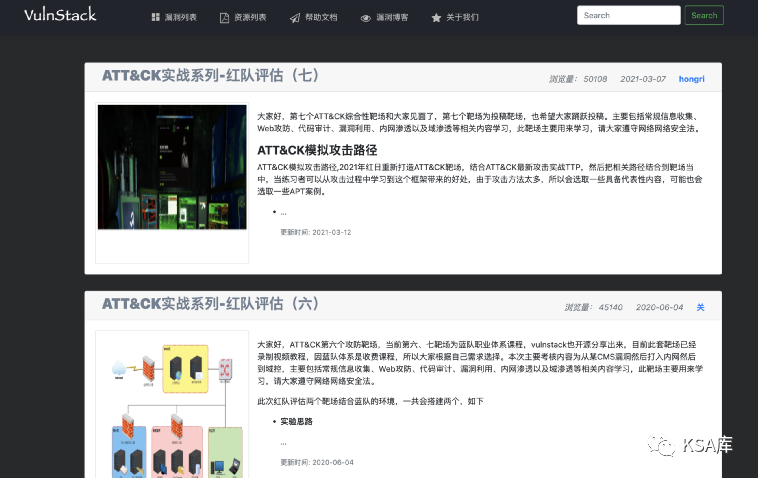Click 更新时间: 2021-03-12 text
This screenshot has height=478, width=758.
click(316, 232)
